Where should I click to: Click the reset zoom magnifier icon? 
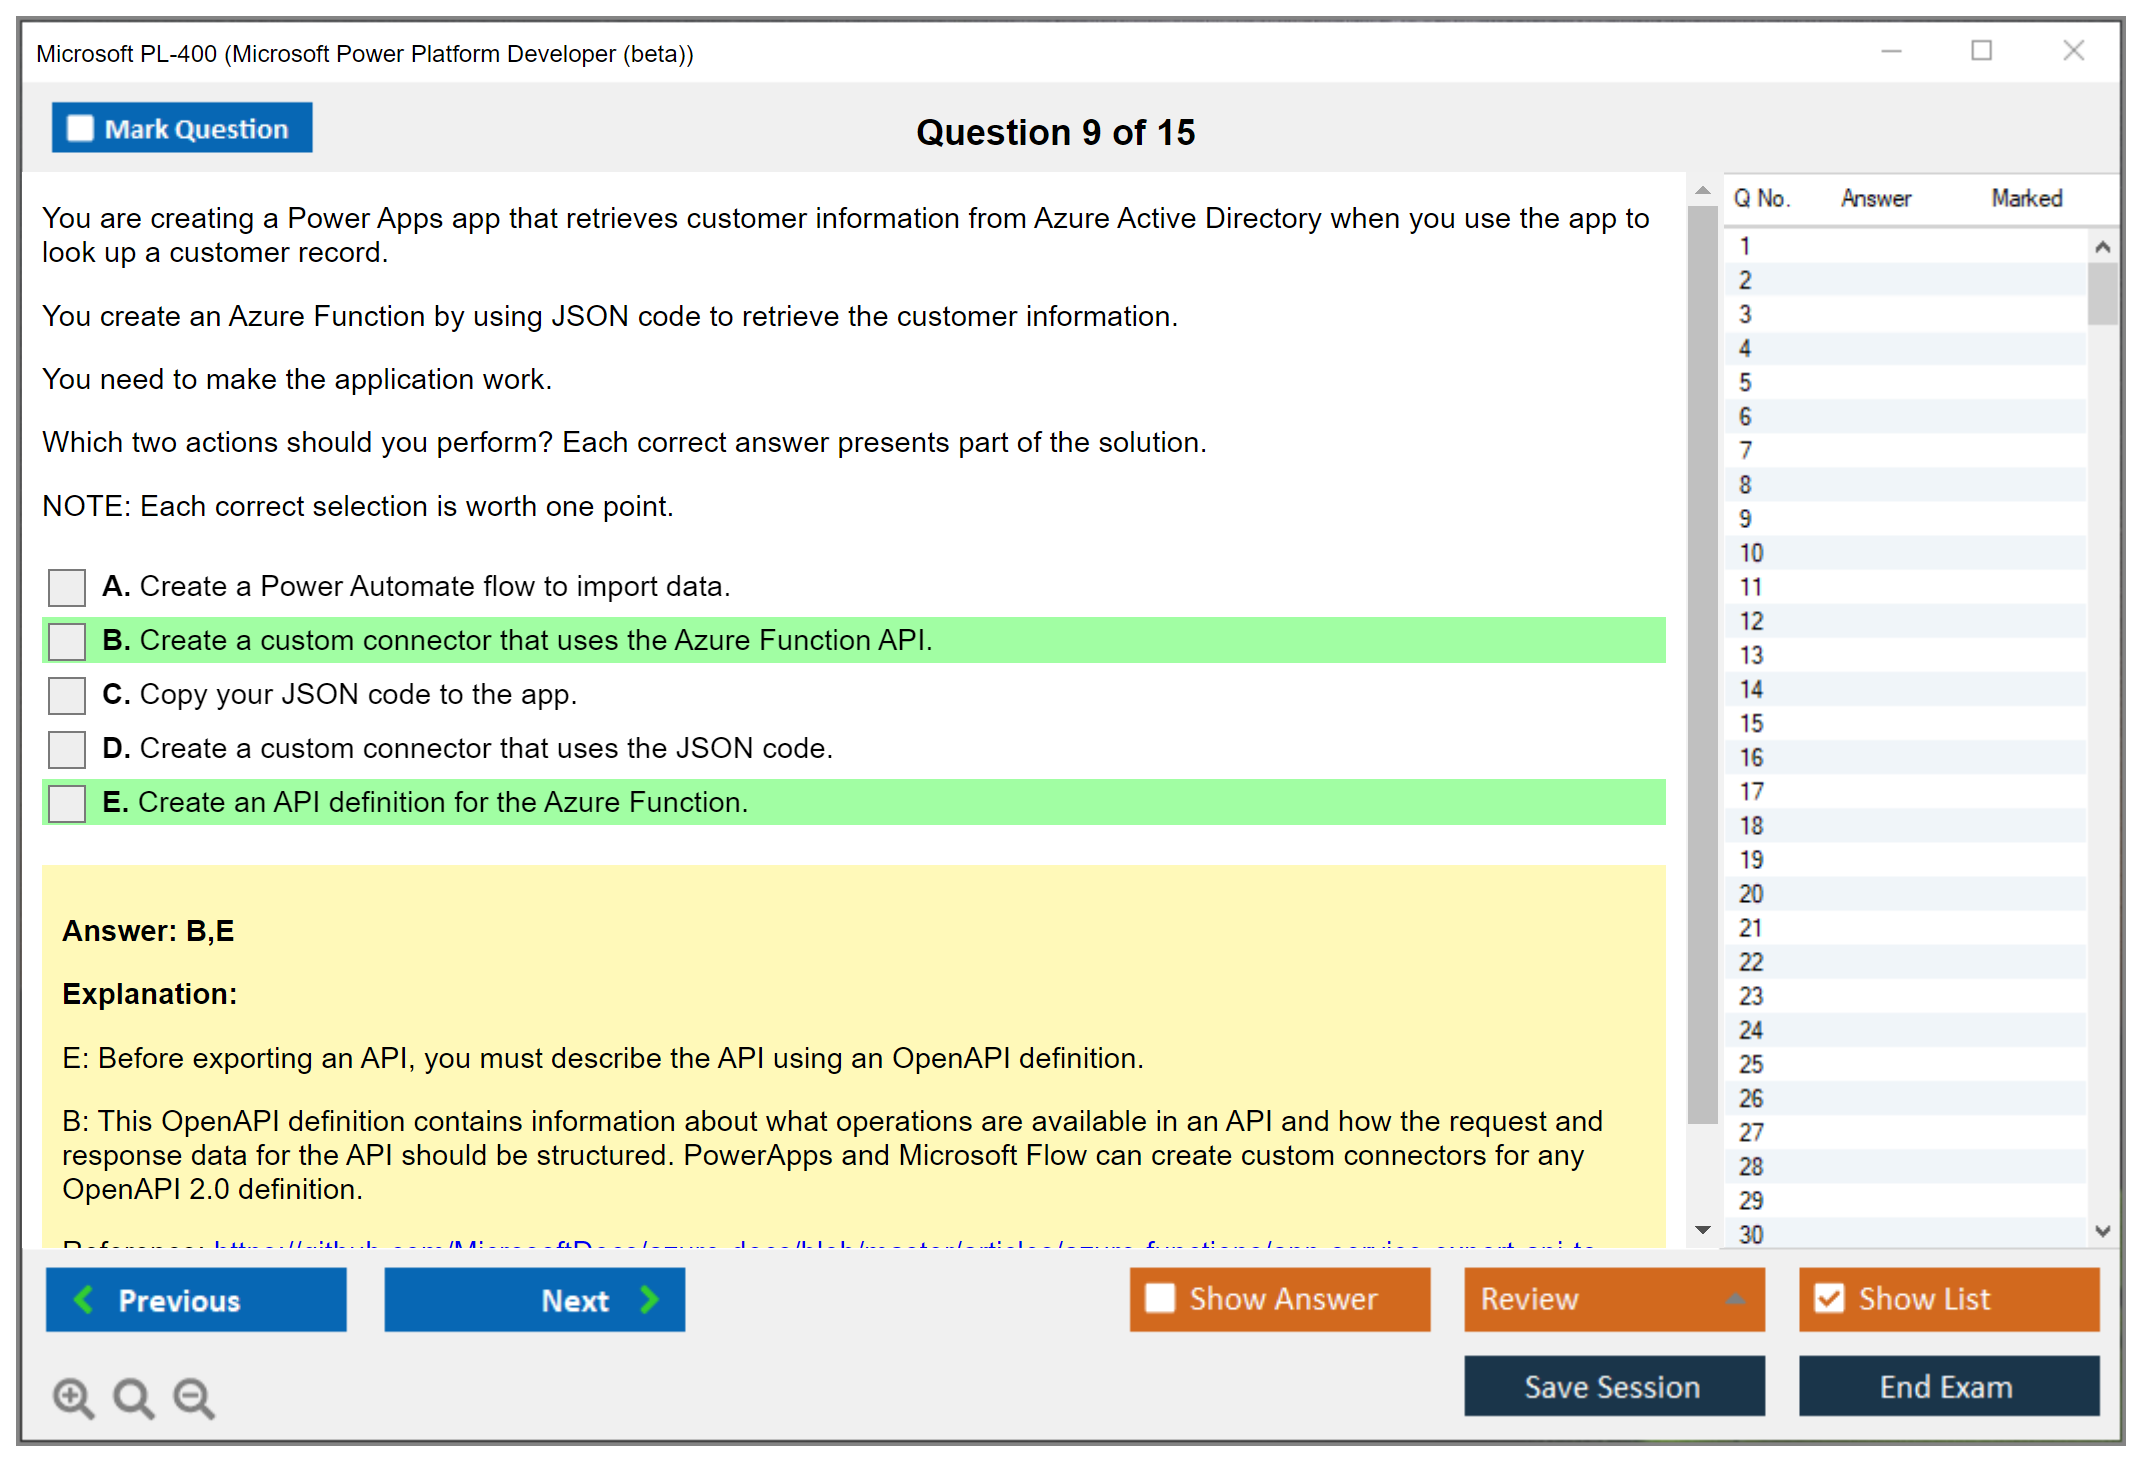click(133, 1397)
